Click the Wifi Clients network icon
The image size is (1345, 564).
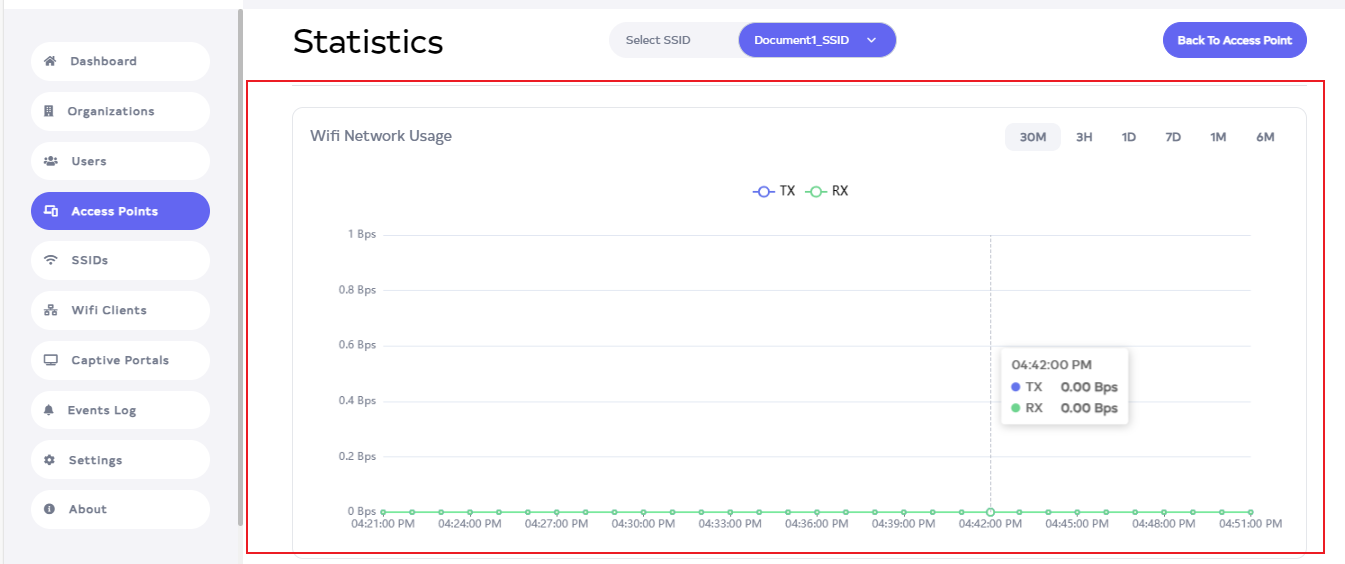[x=51, y=310]
